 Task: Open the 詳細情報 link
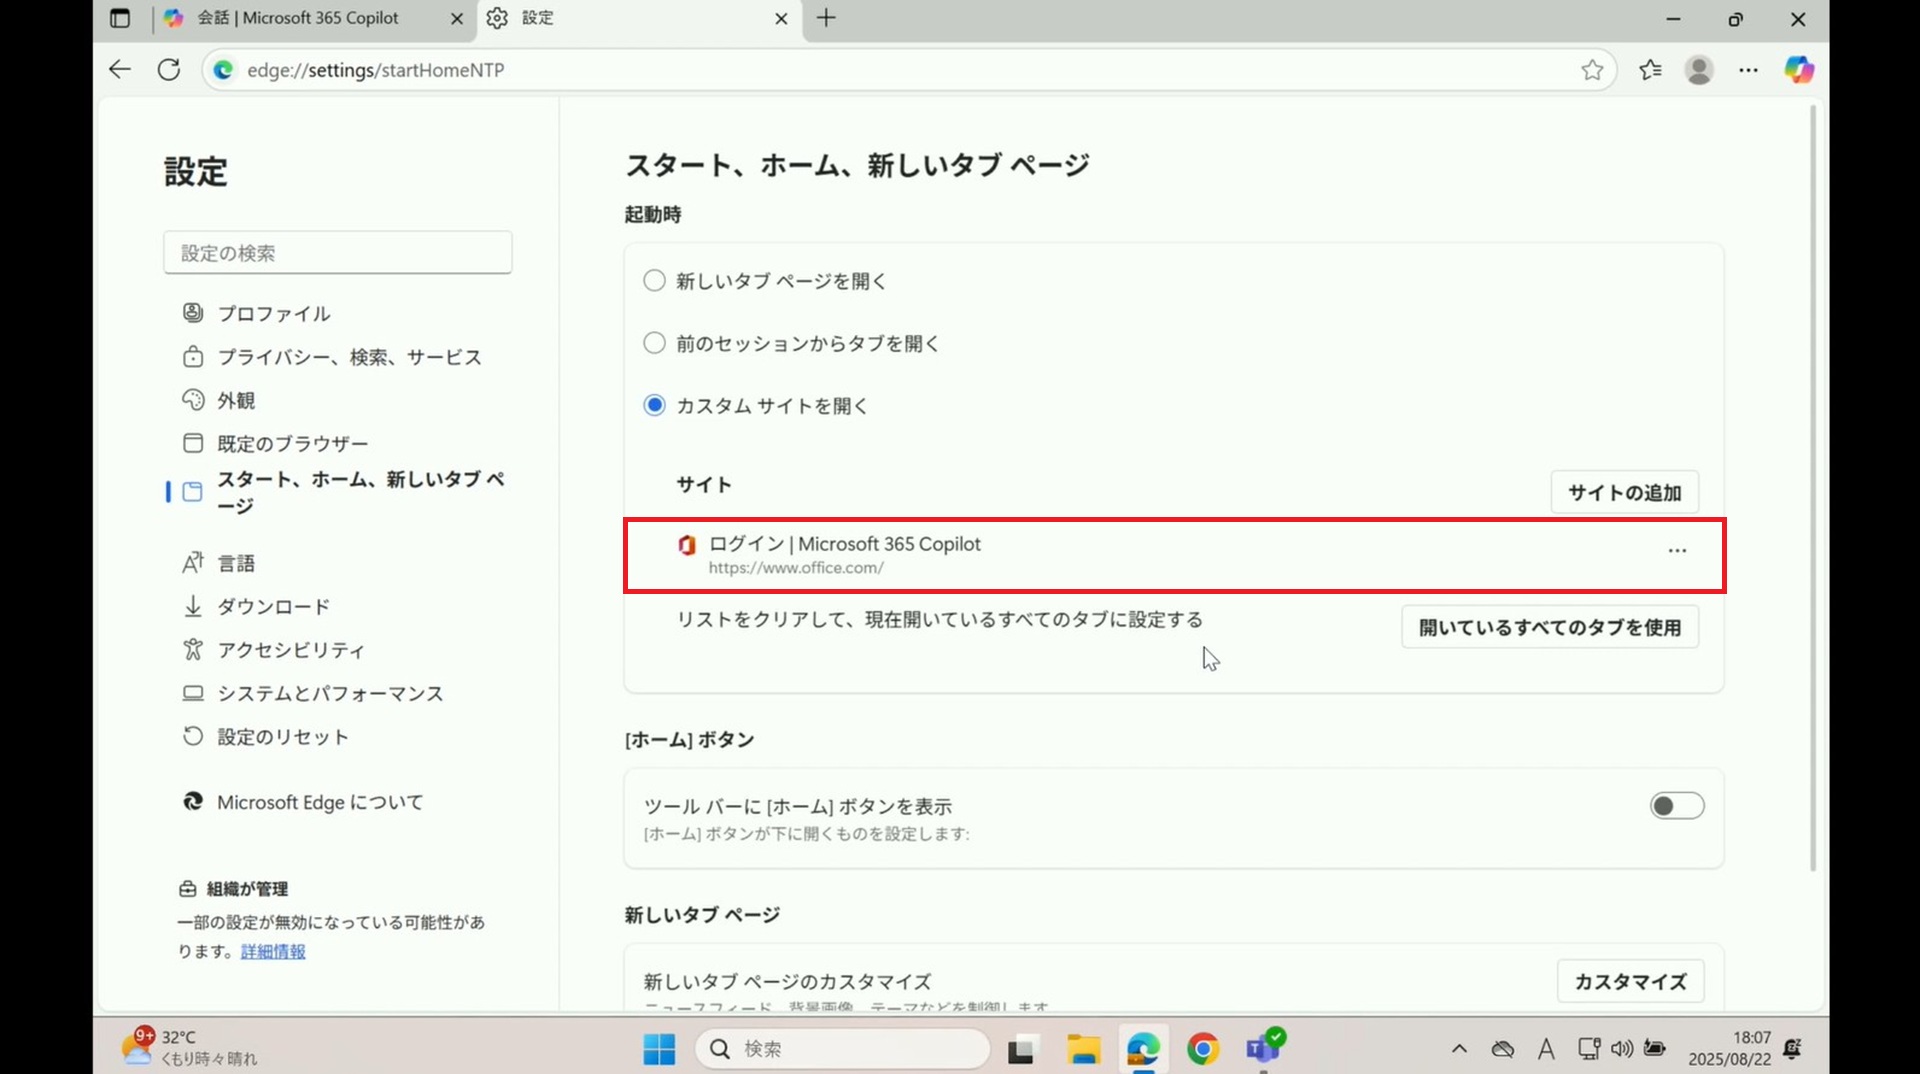click(273, 952)
